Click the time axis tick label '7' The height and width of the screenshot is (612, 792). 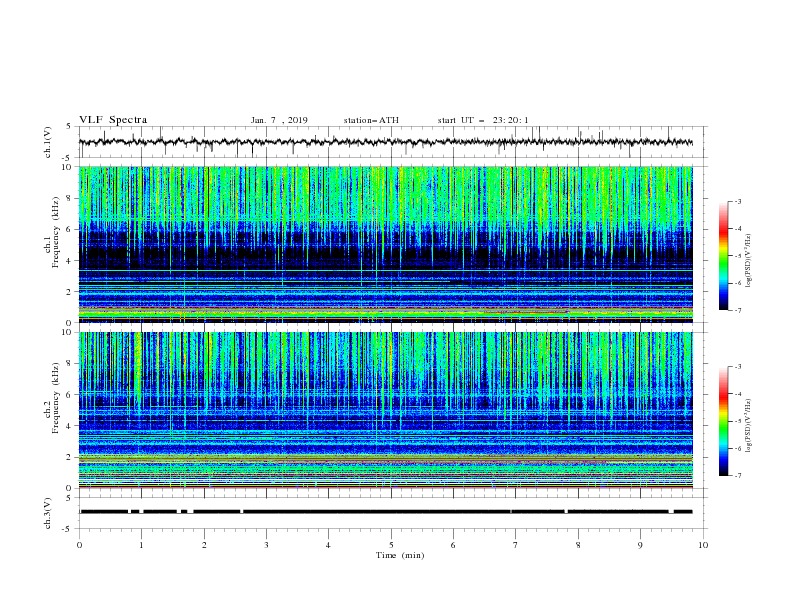[516, 545]
